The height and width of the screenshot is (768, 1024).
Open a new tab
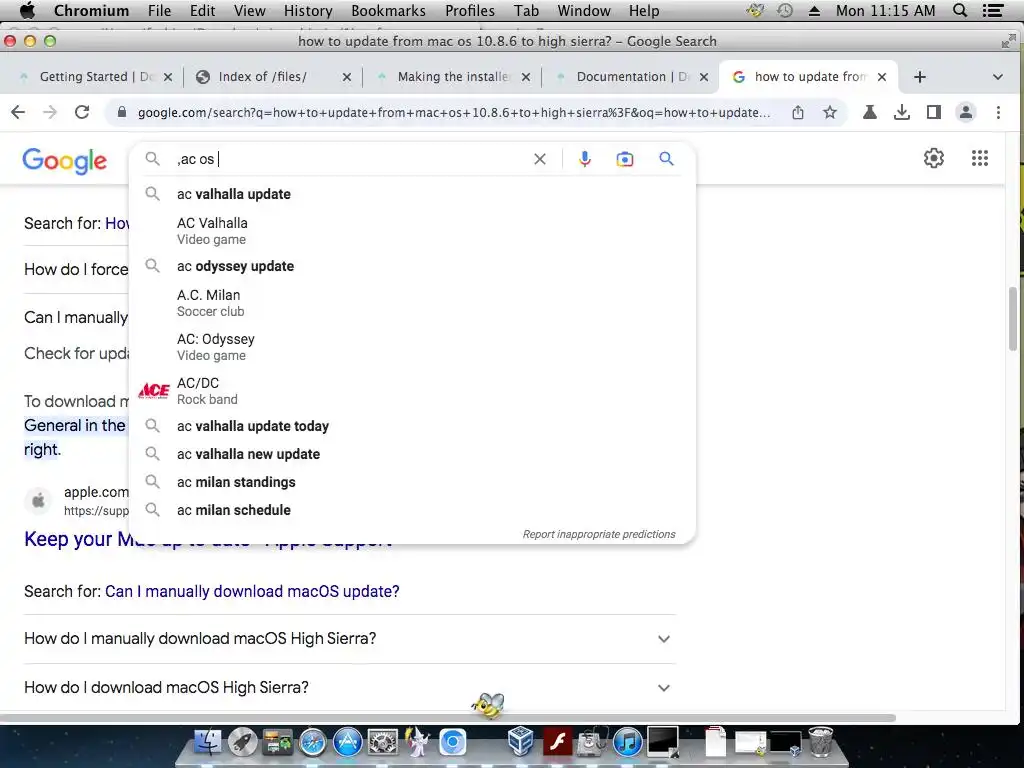point(920,77)
